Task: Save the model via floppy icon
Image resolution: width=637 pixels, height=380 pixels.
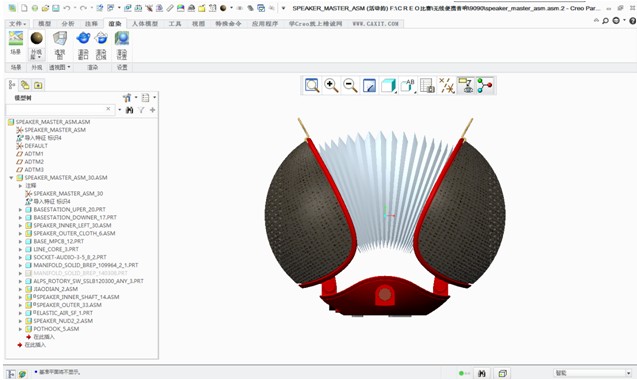Action: (56, 8)
